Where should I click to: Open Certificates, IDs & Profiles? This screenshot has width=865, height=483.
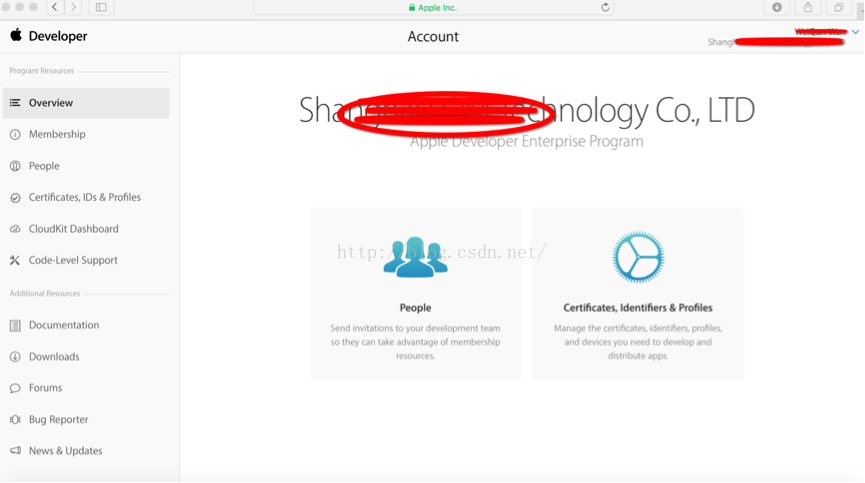pos(85,197)
